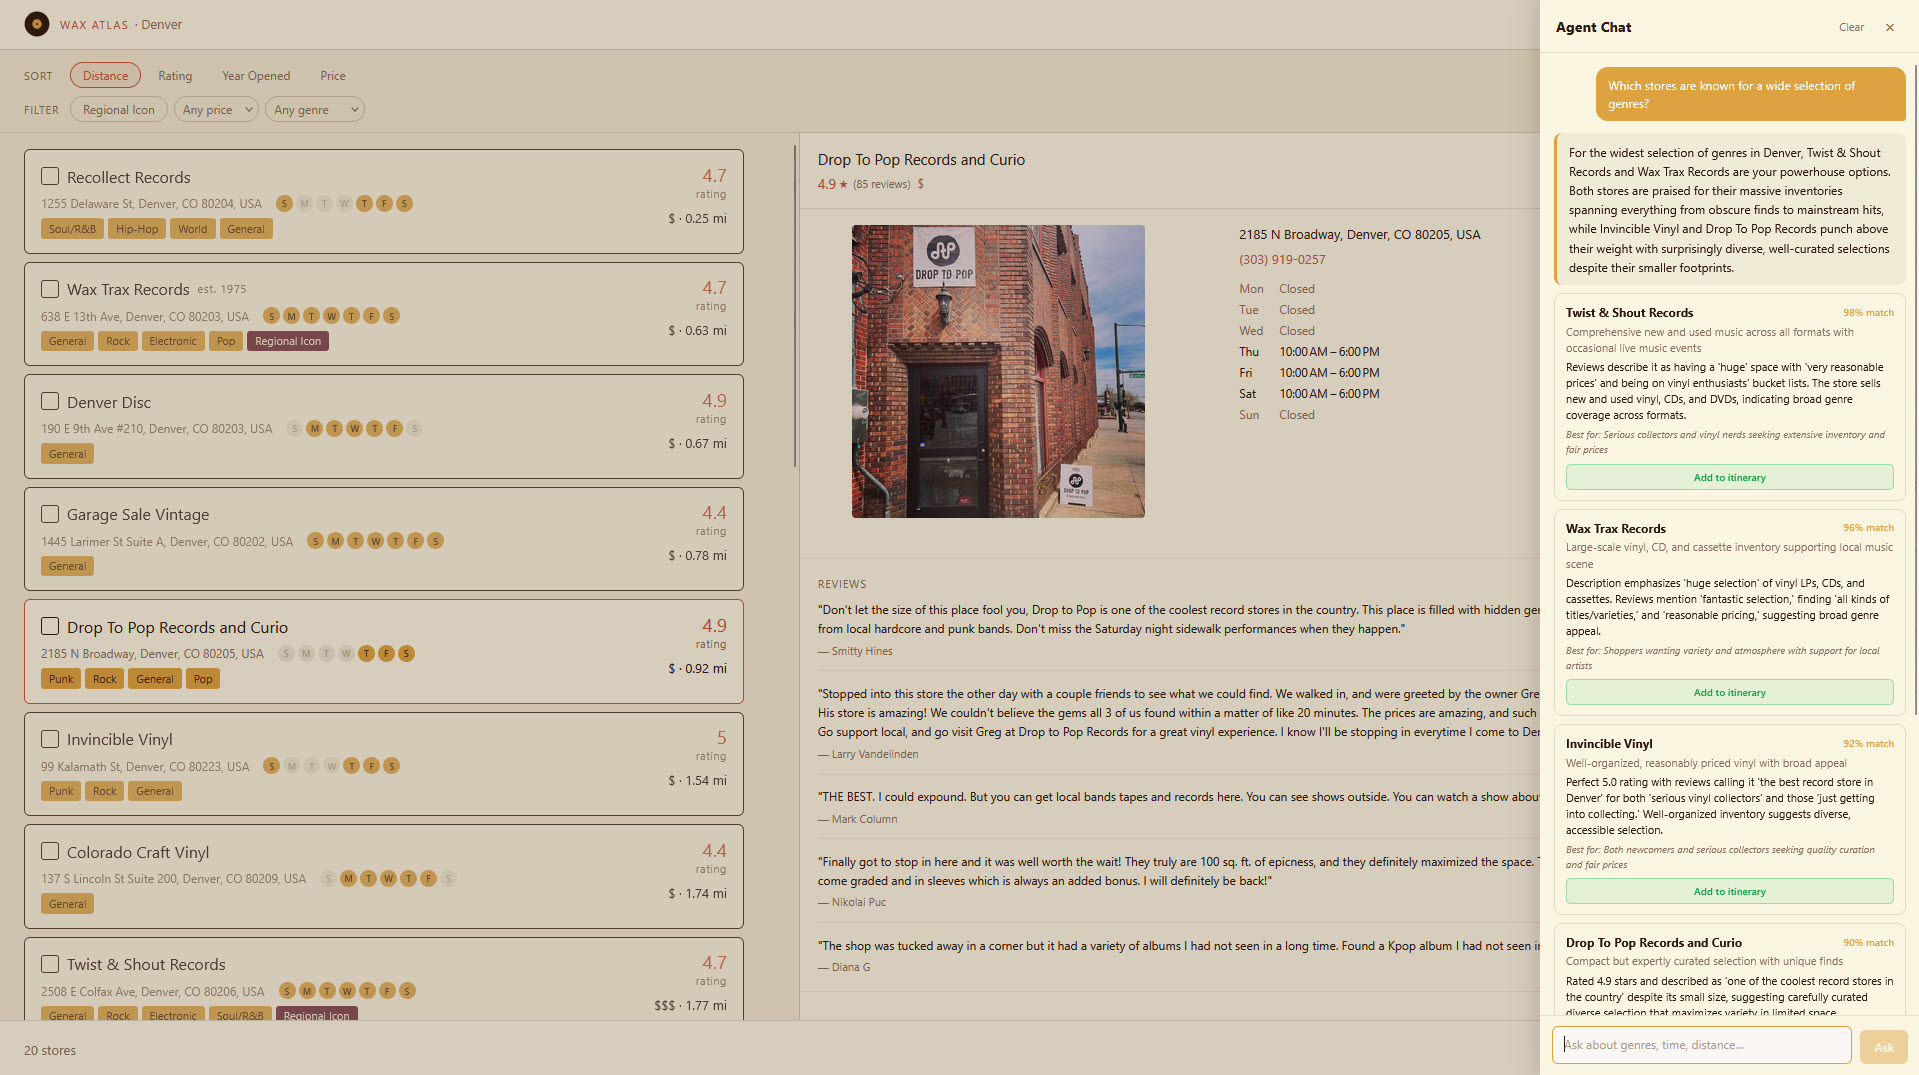Open the Invincible Vinyl store name in list
Screen dimensions: 1919x1075
(x=120, y=740)
